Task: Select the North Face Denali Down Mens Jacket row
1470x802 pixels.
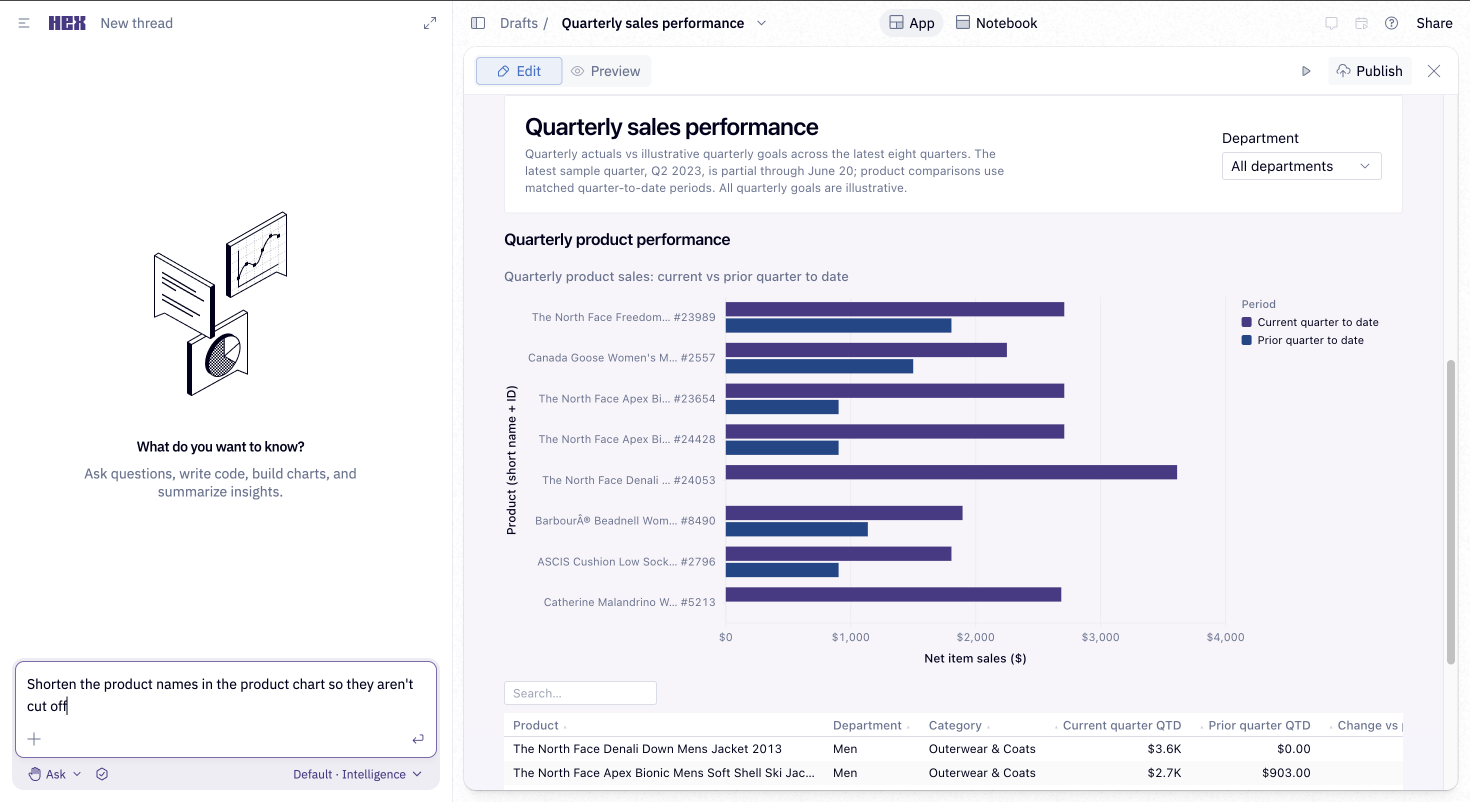Action: pos(953,749)
